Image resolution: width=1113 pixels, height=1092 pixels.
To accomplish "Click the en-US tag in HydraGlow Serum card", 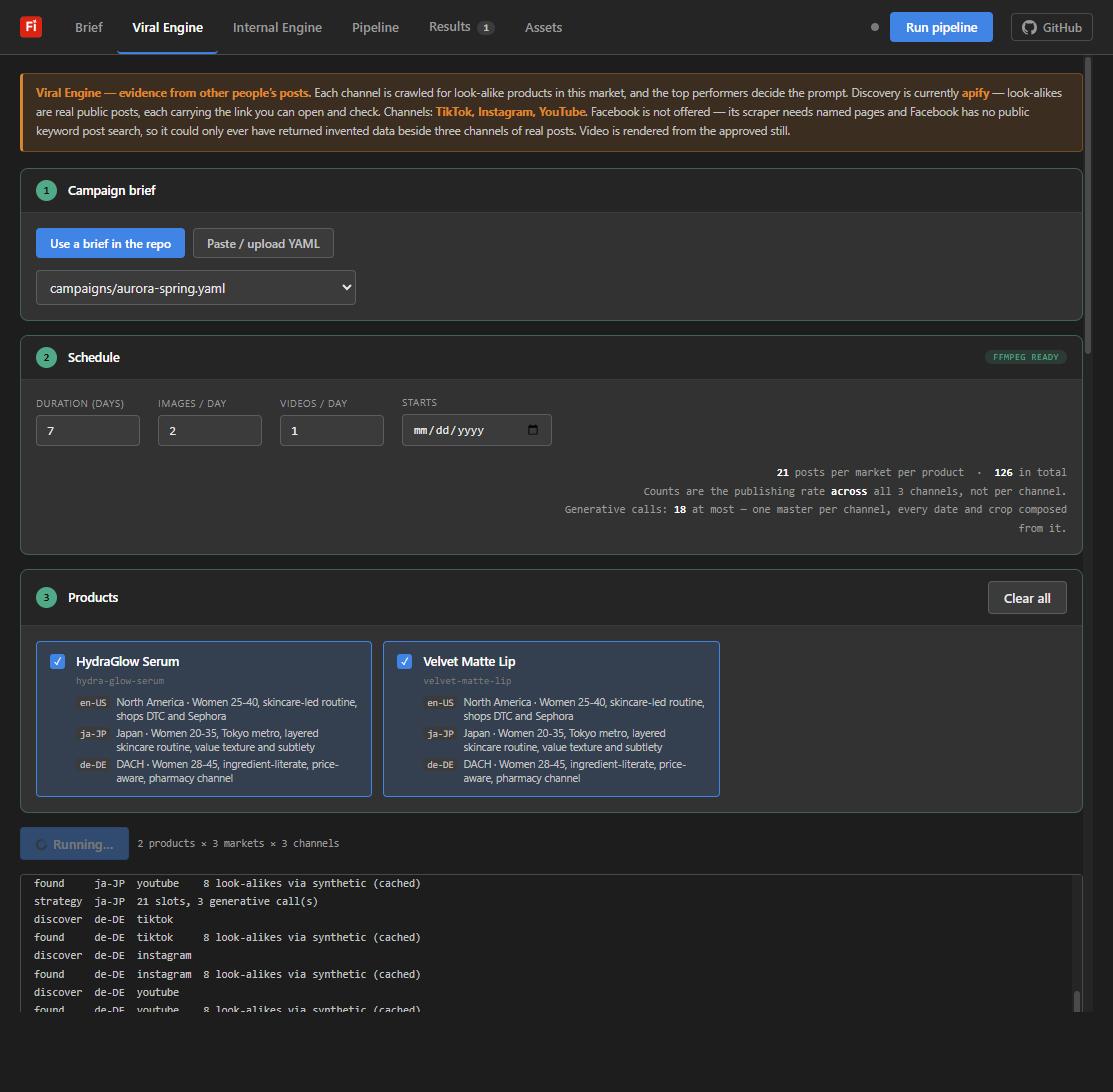I will tap(93, 703).
